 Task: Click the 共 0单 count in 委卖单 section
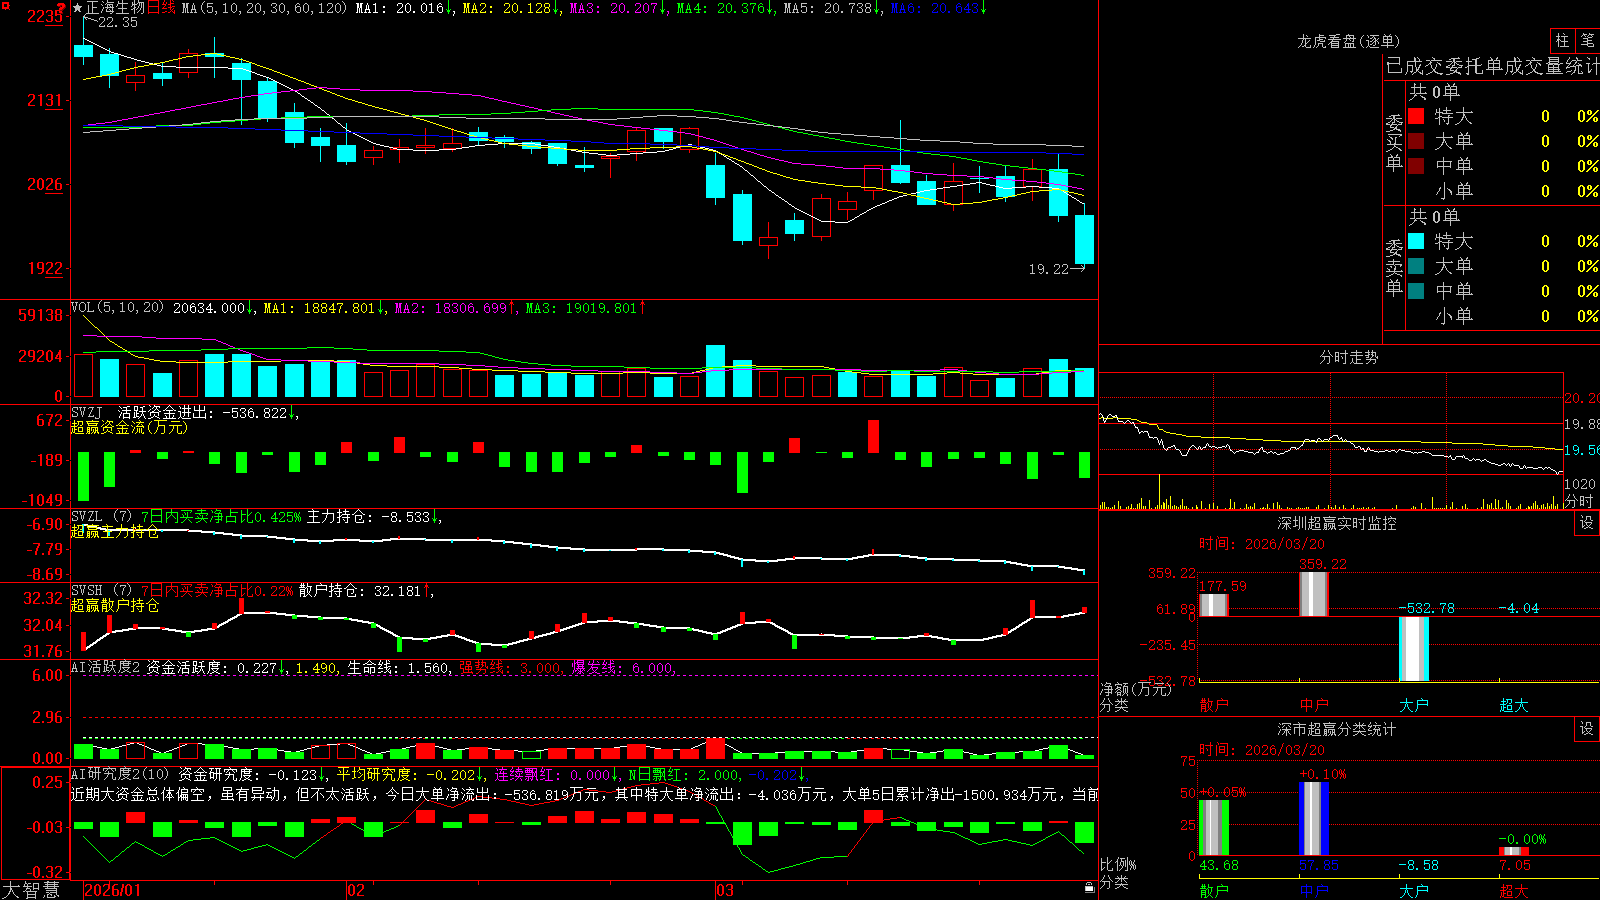coord(1434,217)
